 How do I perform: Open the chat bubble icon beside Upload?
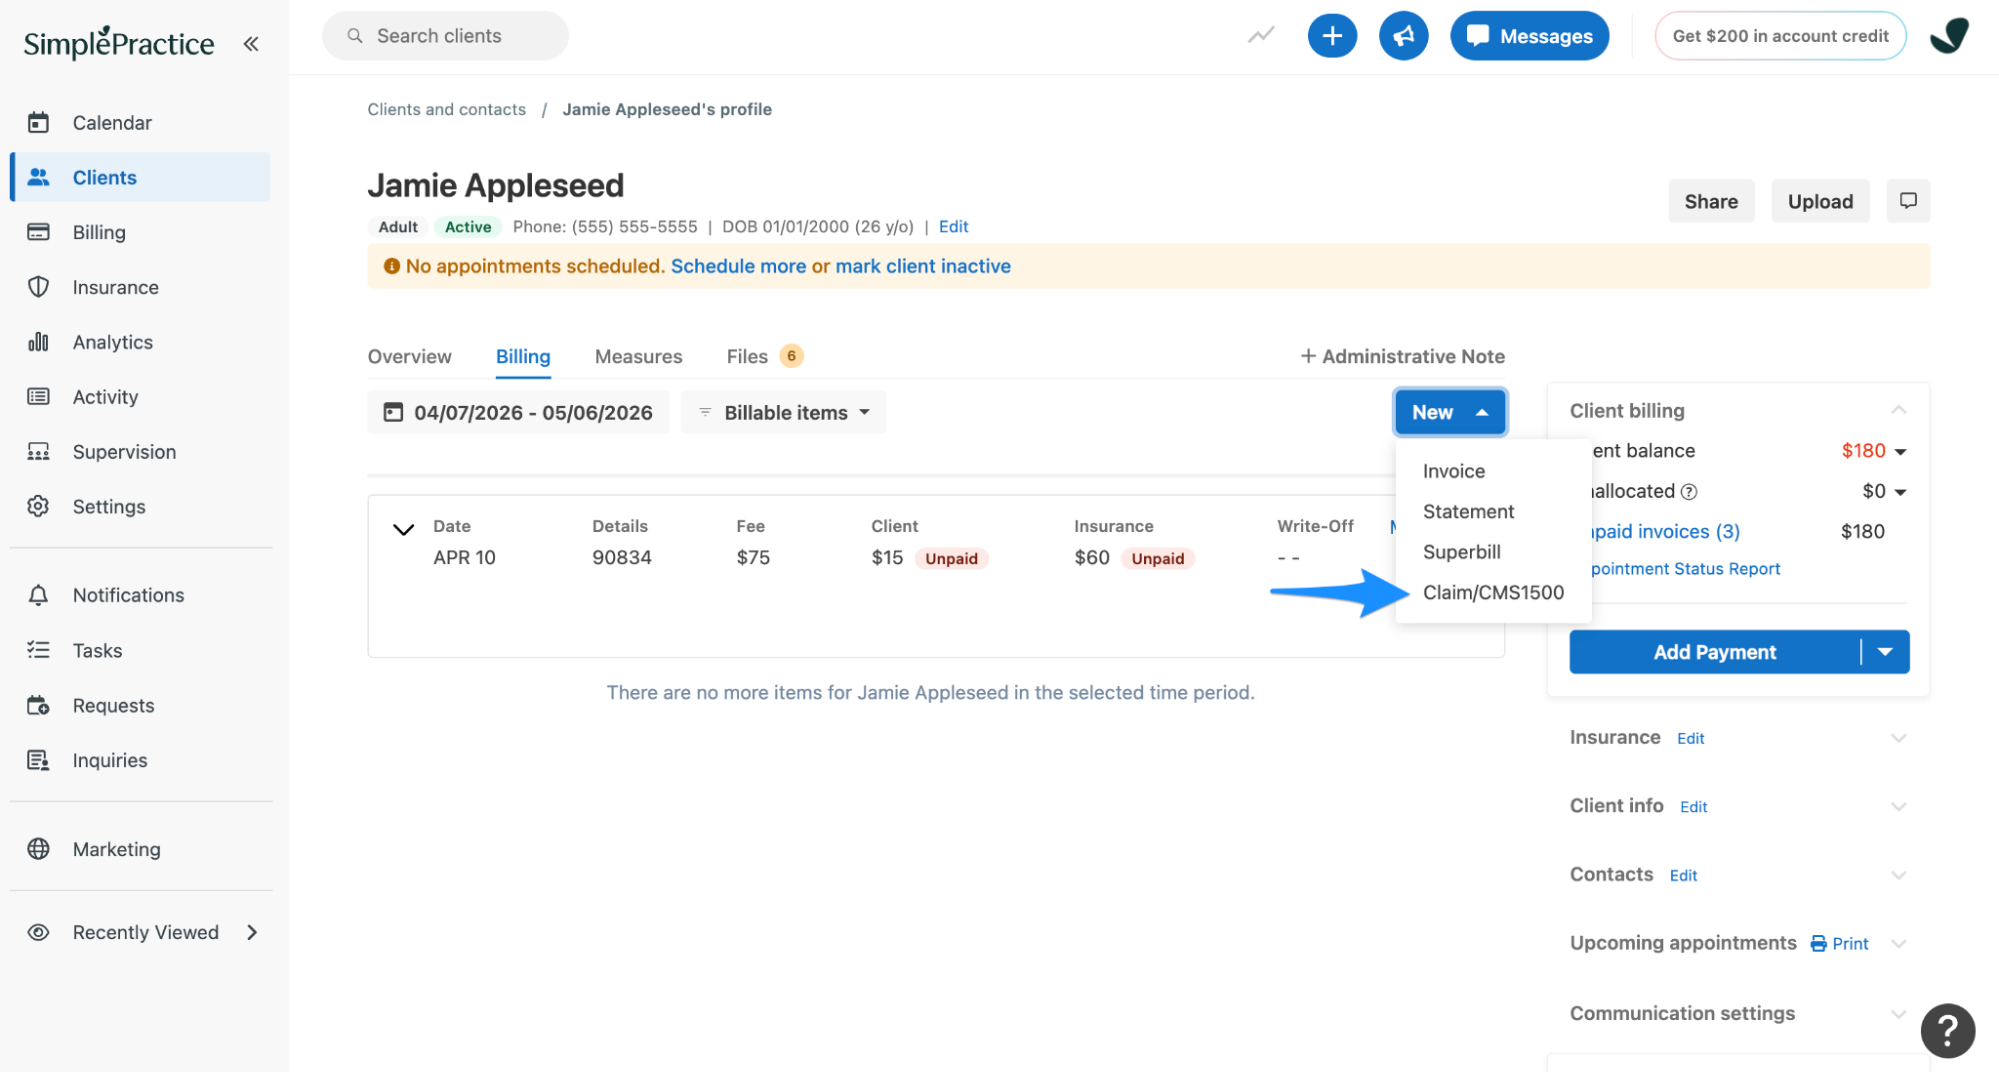pyautogui.click(x=1908, y=201)
